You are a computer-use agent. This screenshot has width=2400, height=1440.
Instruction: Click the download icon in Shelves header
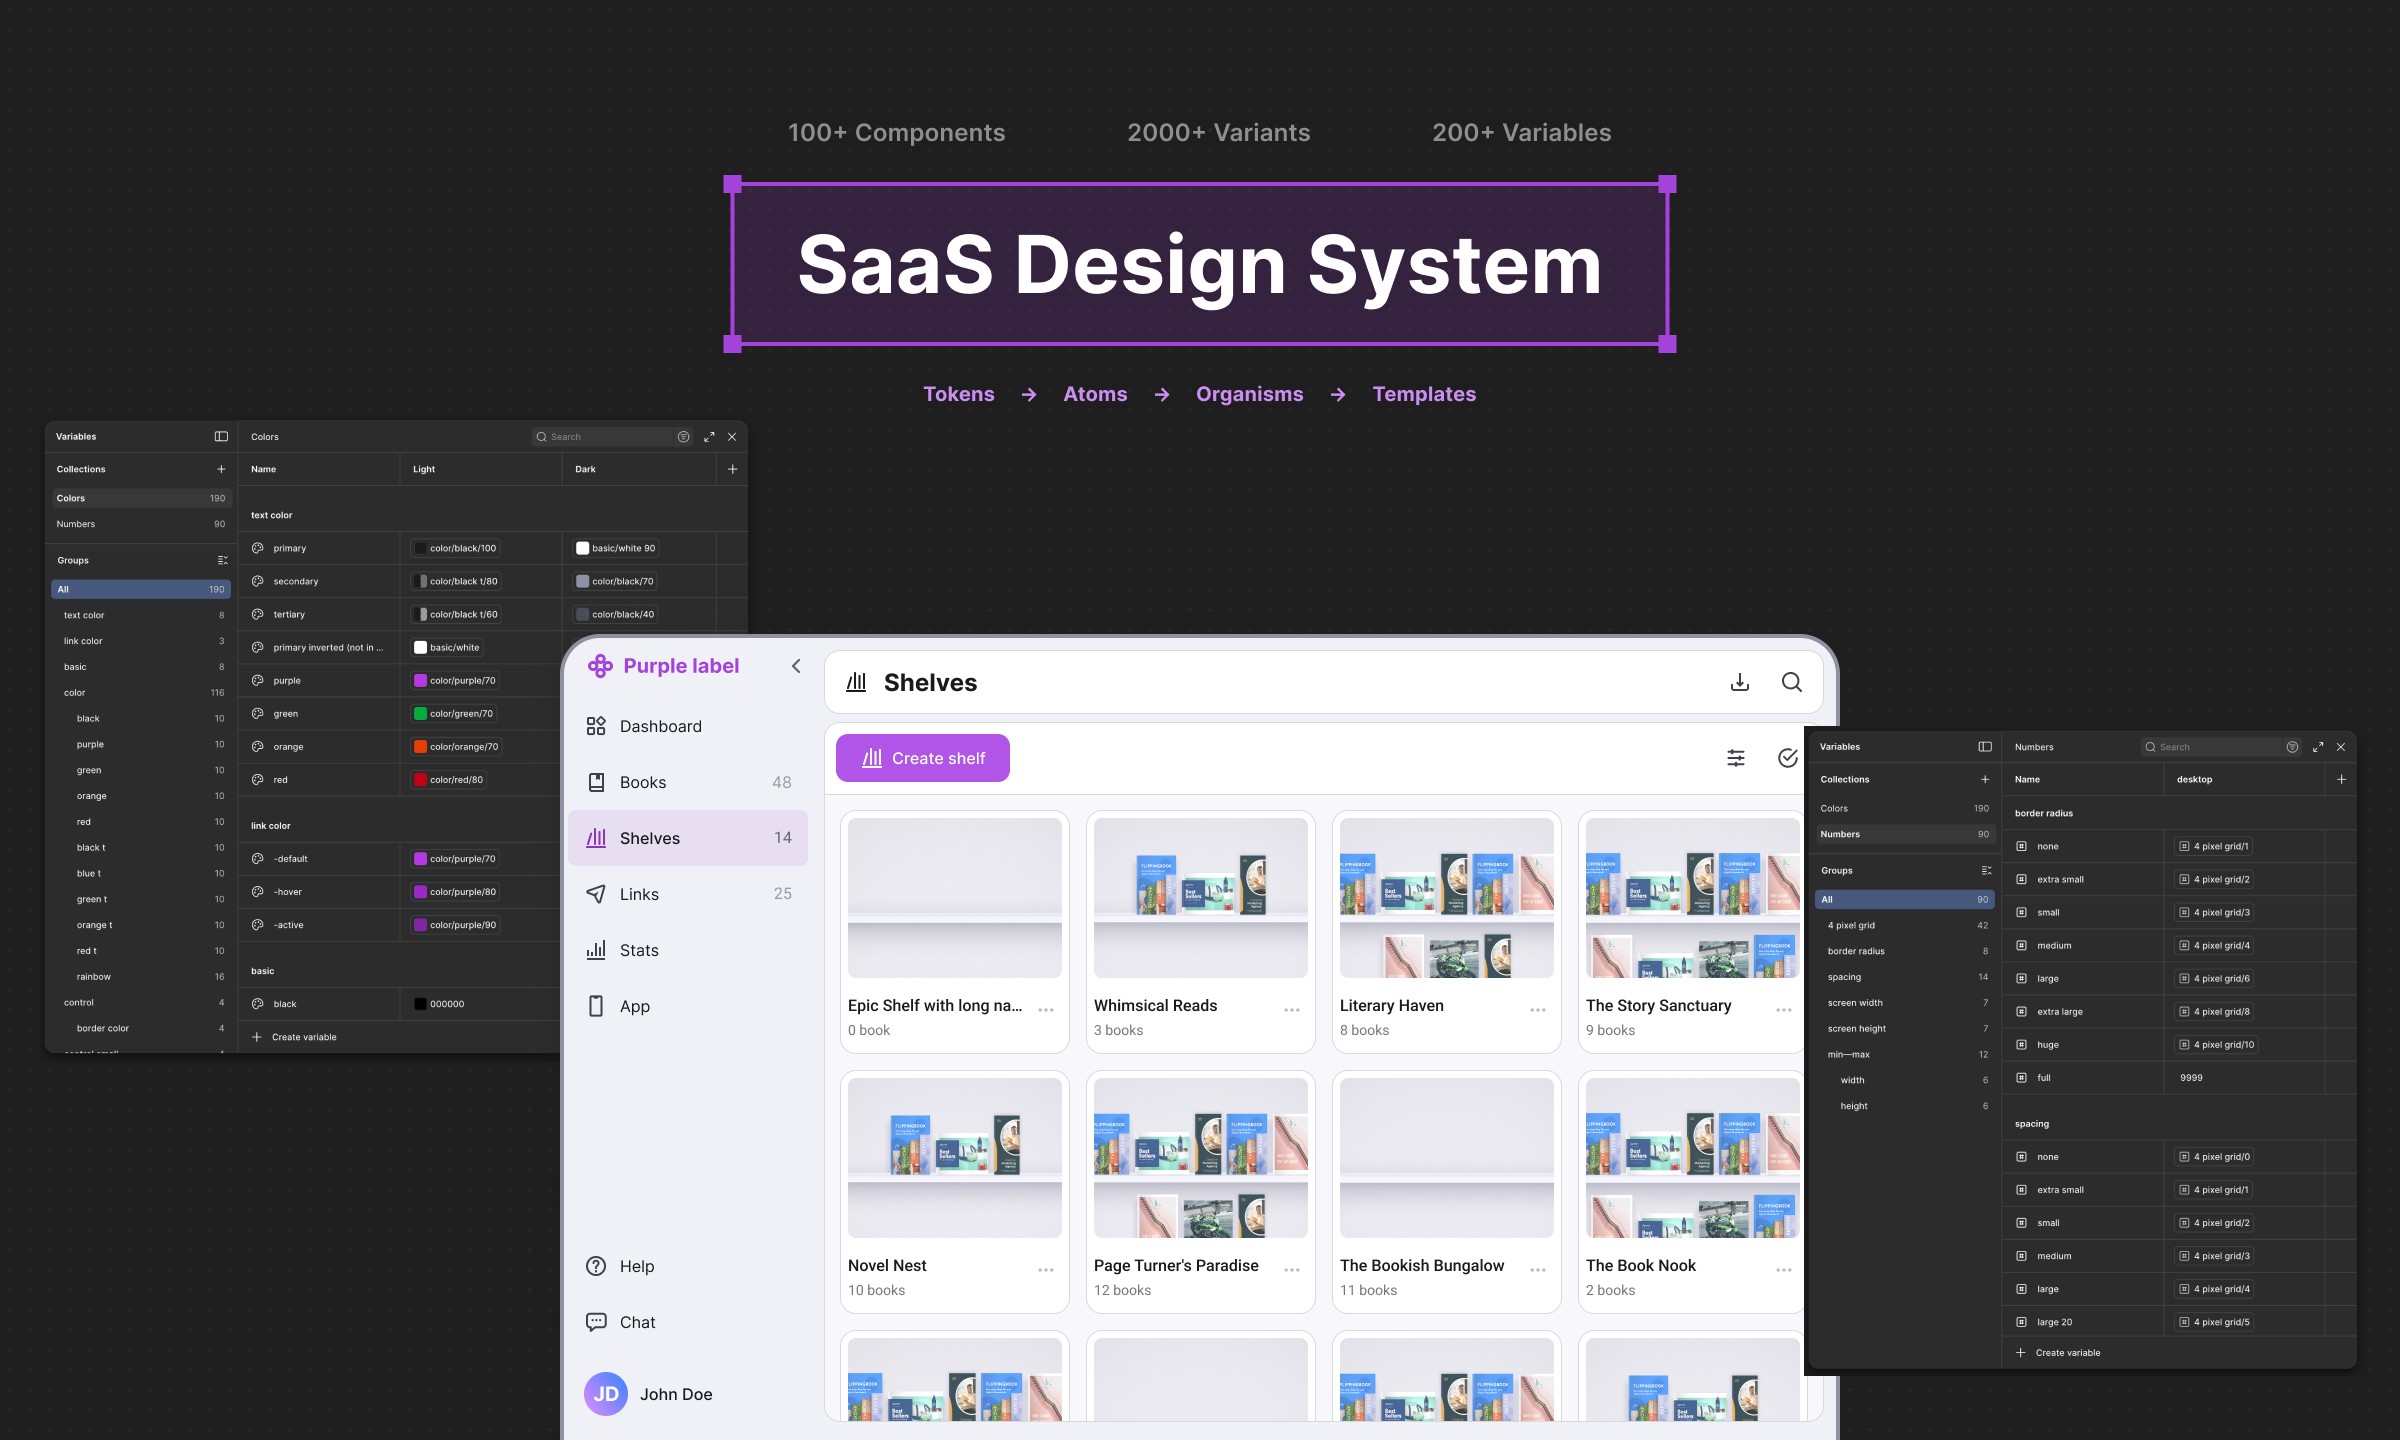pos(1740,682)
